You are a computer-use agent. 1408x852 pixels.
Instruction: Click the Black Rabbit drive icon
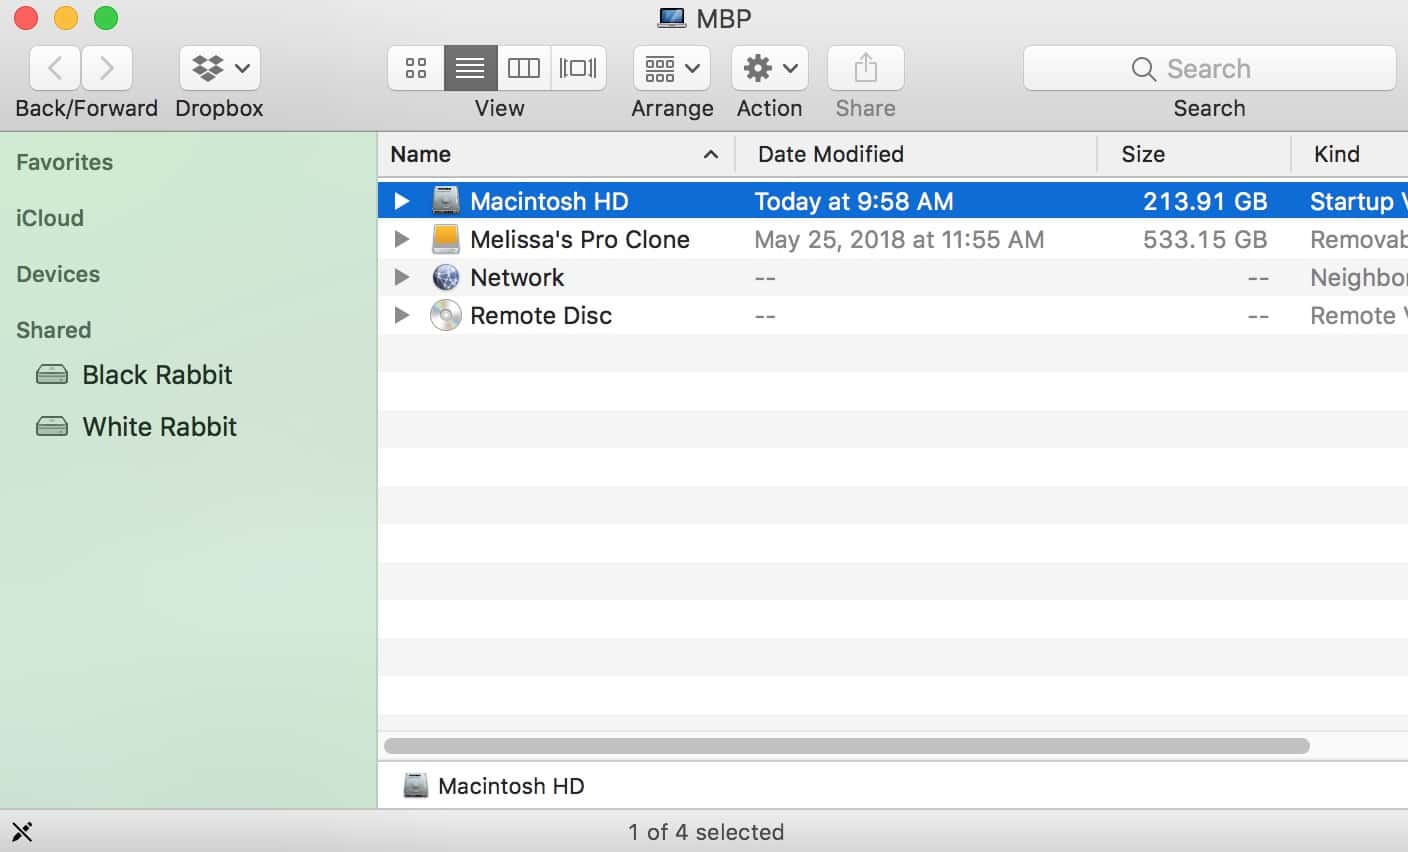point(52,375)
